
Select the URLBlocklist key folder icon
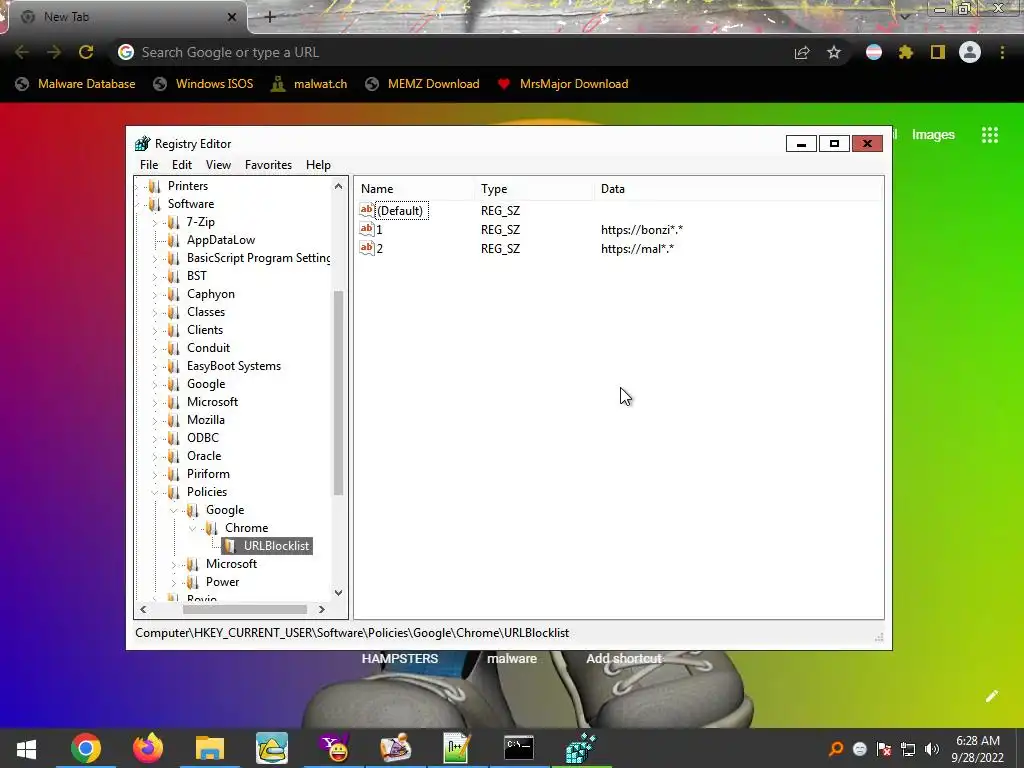230,546
